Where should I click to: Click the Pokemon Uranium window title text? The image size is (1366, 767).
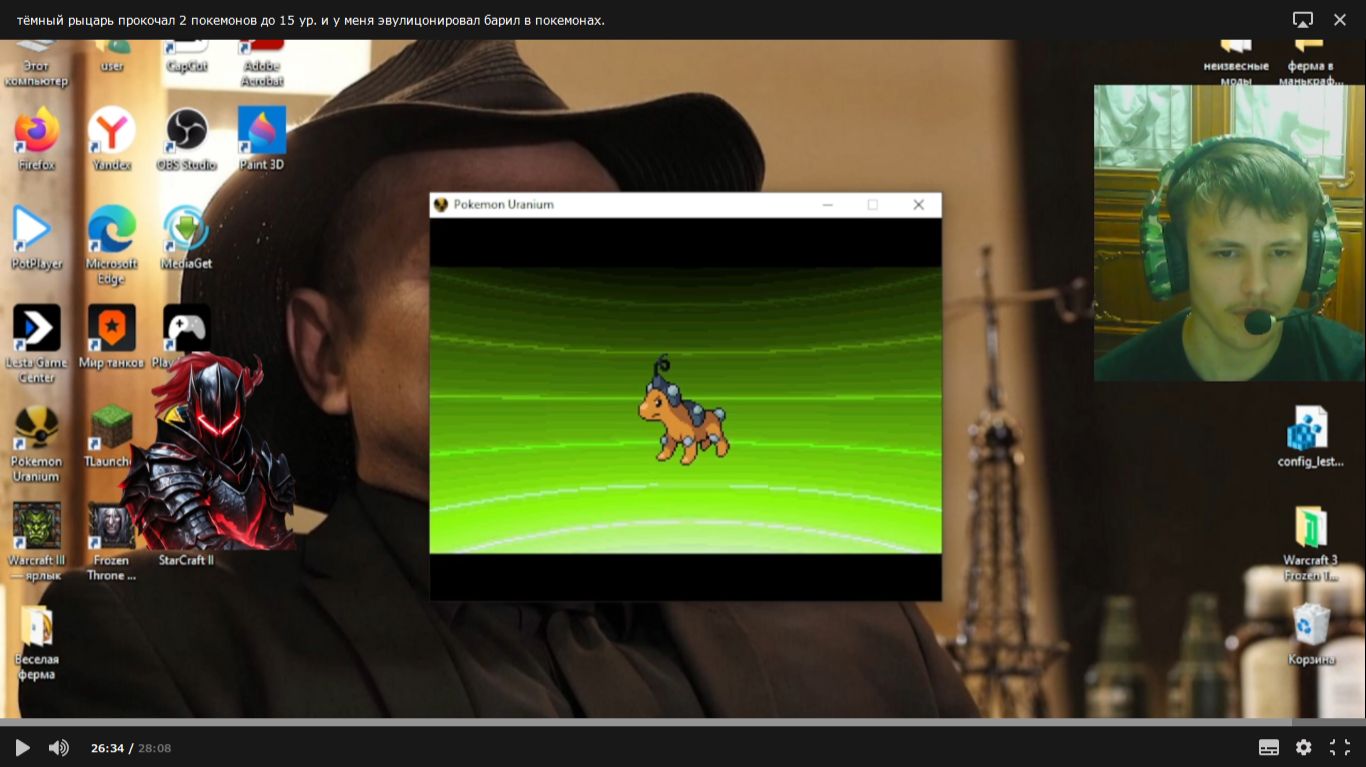[504, 205]
